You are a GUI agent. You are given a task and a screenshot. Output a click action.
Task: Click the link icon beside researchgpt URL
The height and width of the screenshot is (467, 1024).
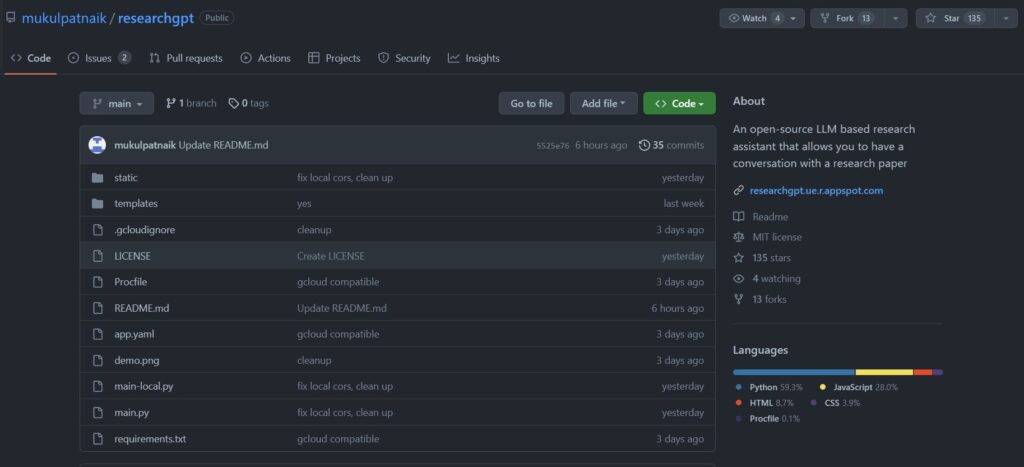click(x=738, y=190)
